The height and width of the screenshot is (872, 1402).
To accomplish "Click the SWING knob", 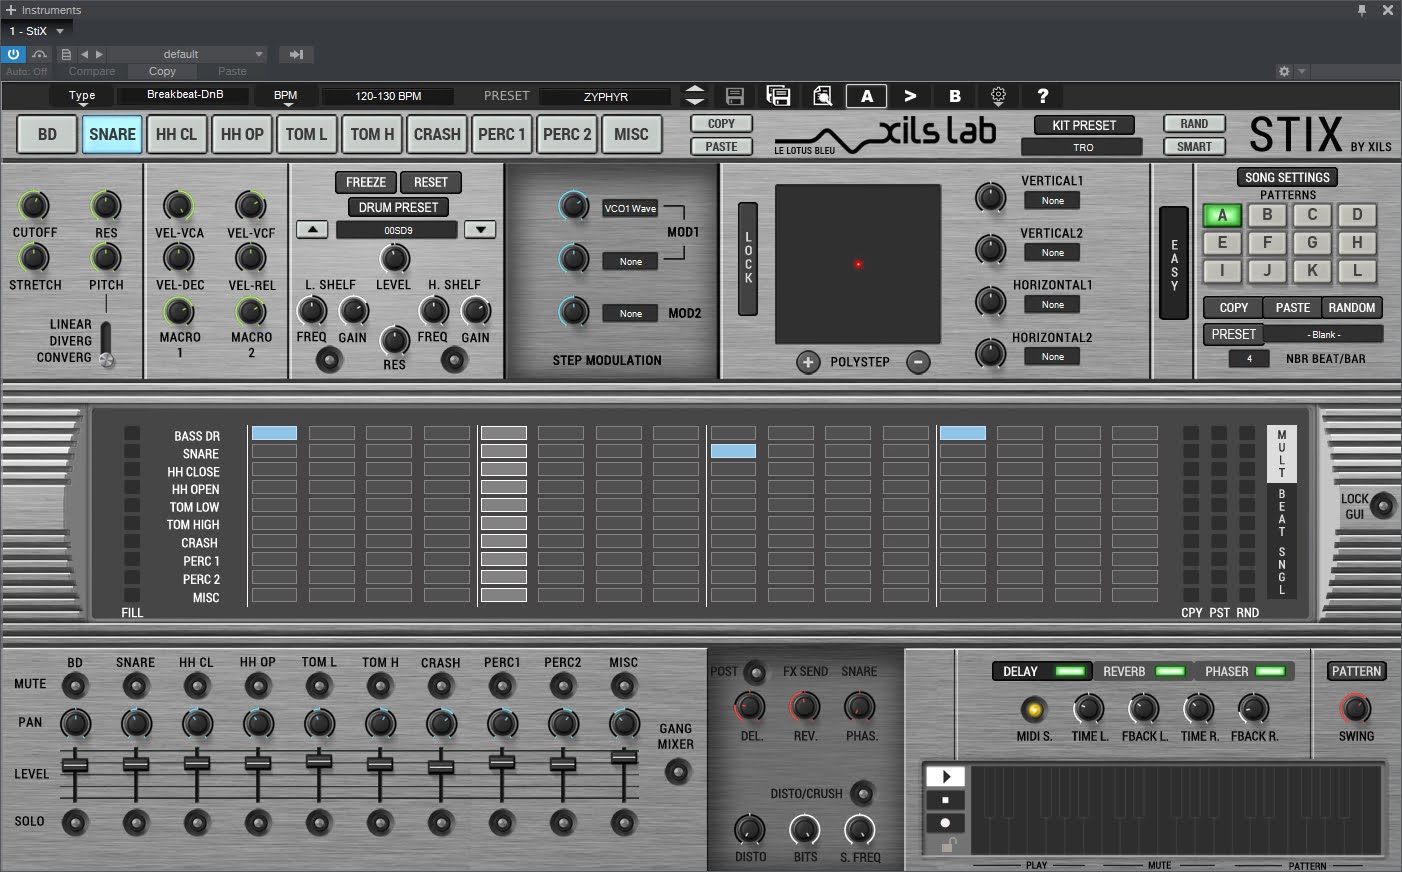I will coord(1355,709).
